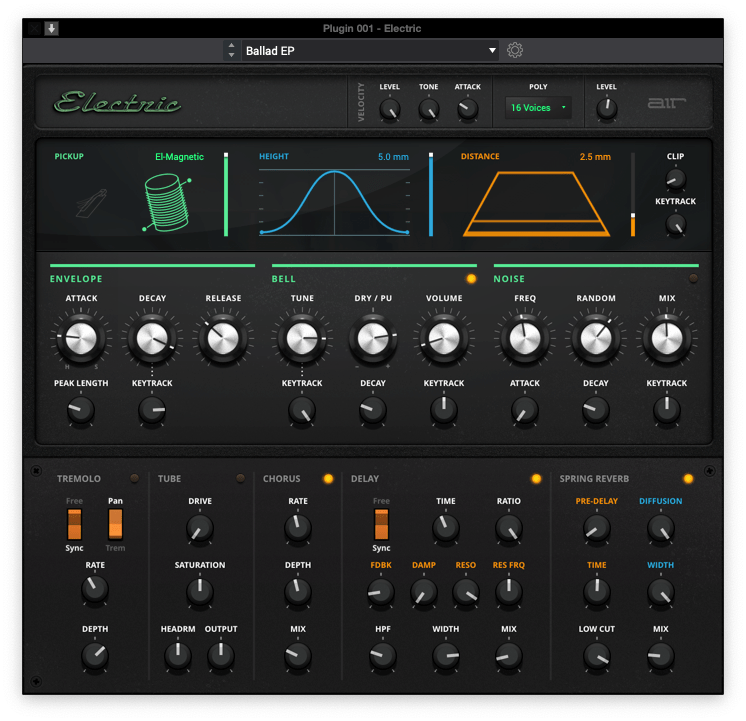Screen dimensions: 746x721
Task: Click the Peak Length knob
Action: pos(81,410)
